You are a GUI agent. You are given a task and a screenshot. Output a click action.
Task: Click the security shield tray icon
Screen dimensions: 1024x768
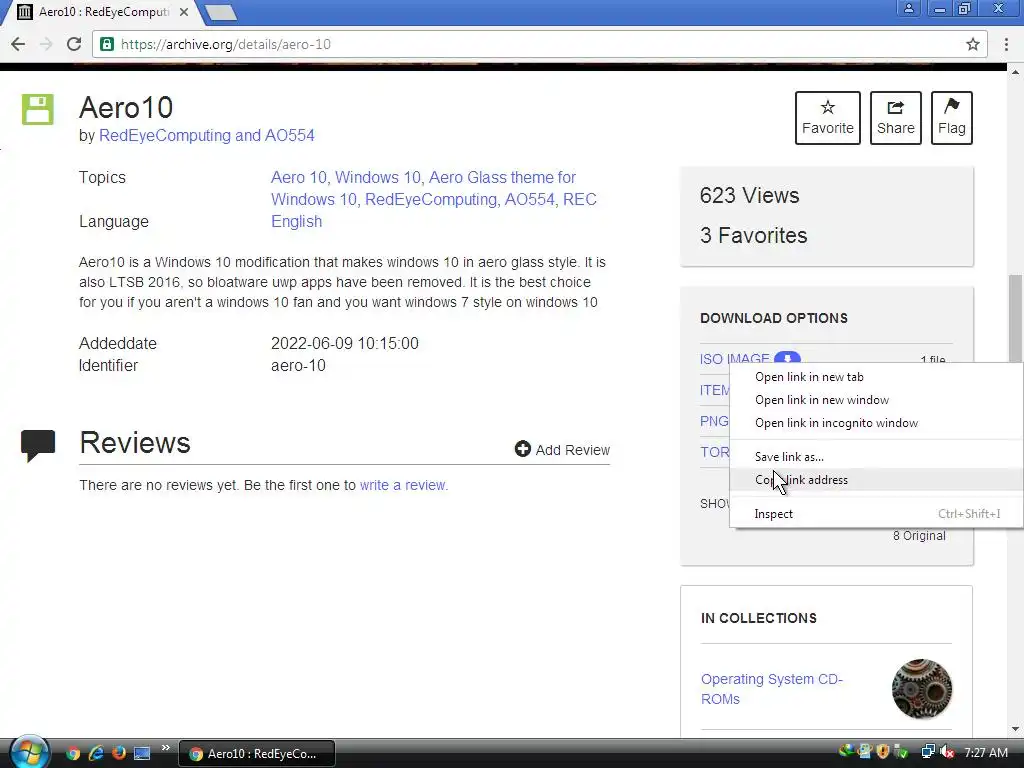(883, 752)
